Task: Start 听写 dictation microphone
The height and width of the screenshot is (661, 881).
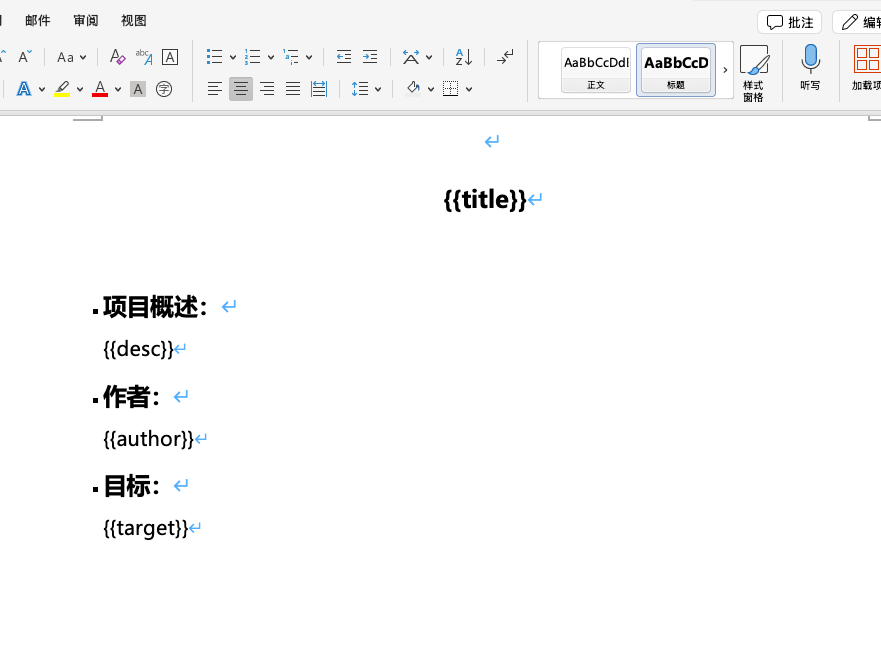Action: click(x=810, y=68)
